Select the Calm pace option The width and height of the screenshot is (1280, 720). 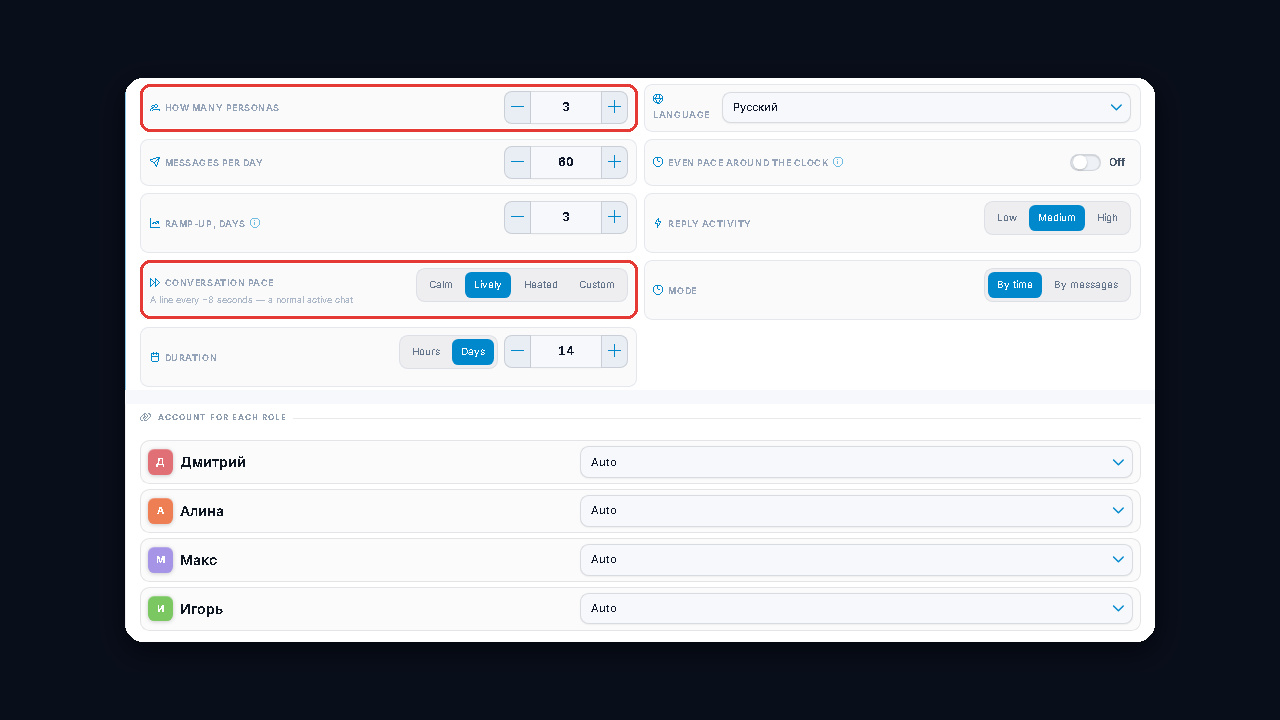(441, 285)
